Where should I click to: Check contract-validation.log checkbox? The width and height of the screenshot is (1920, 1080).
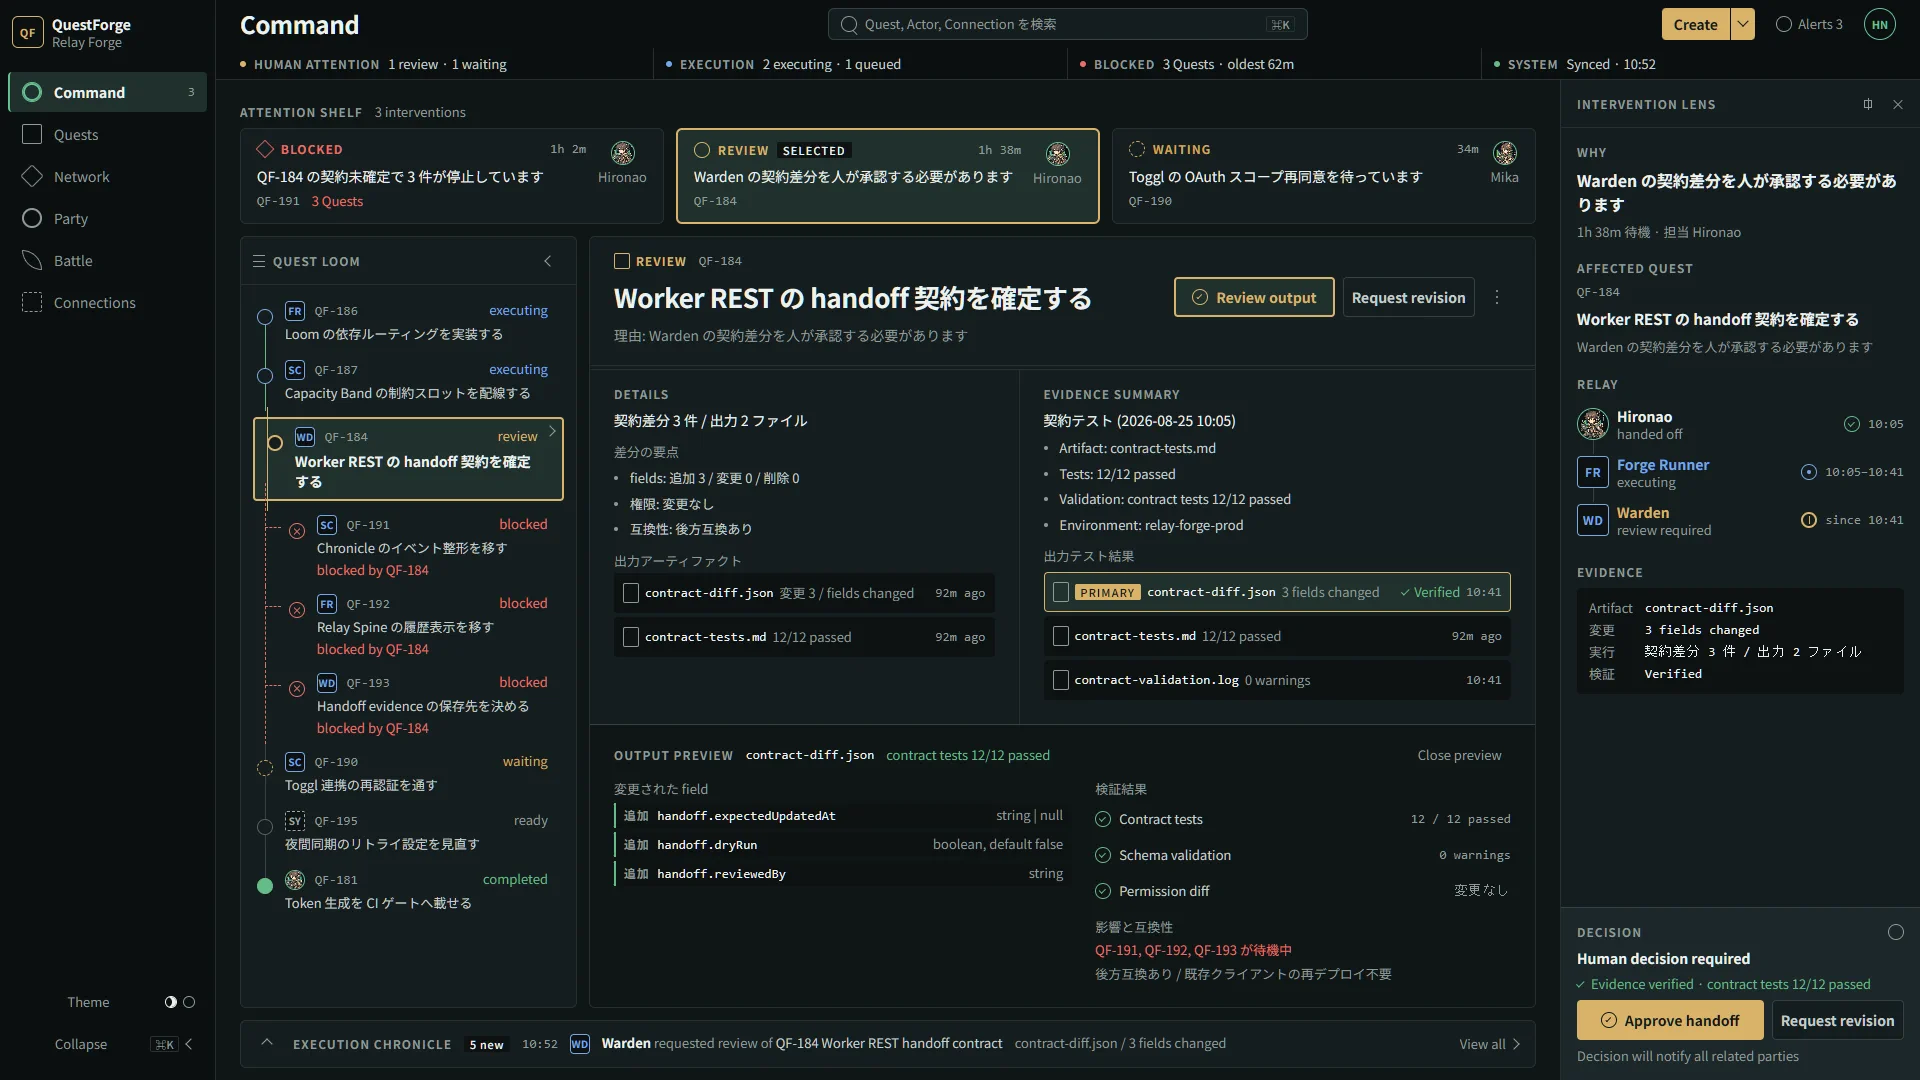(x=1061, y=680)
